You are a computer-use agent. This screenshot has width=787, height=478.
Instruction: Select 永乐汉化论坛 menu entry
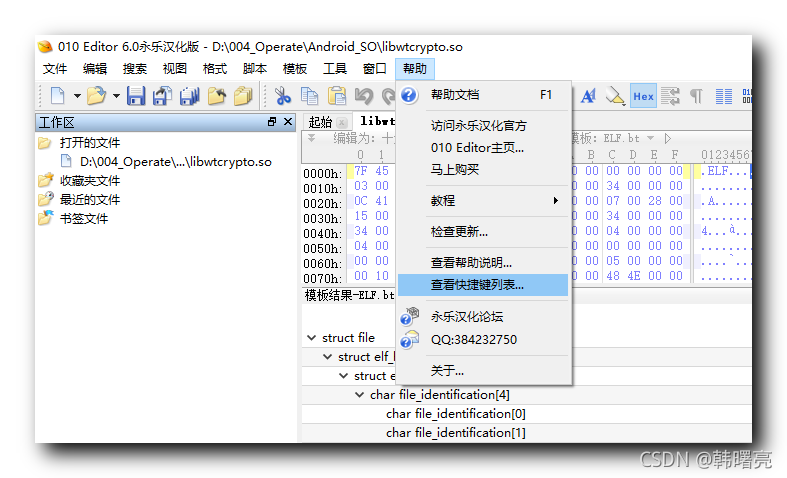(x=483, y=317)
